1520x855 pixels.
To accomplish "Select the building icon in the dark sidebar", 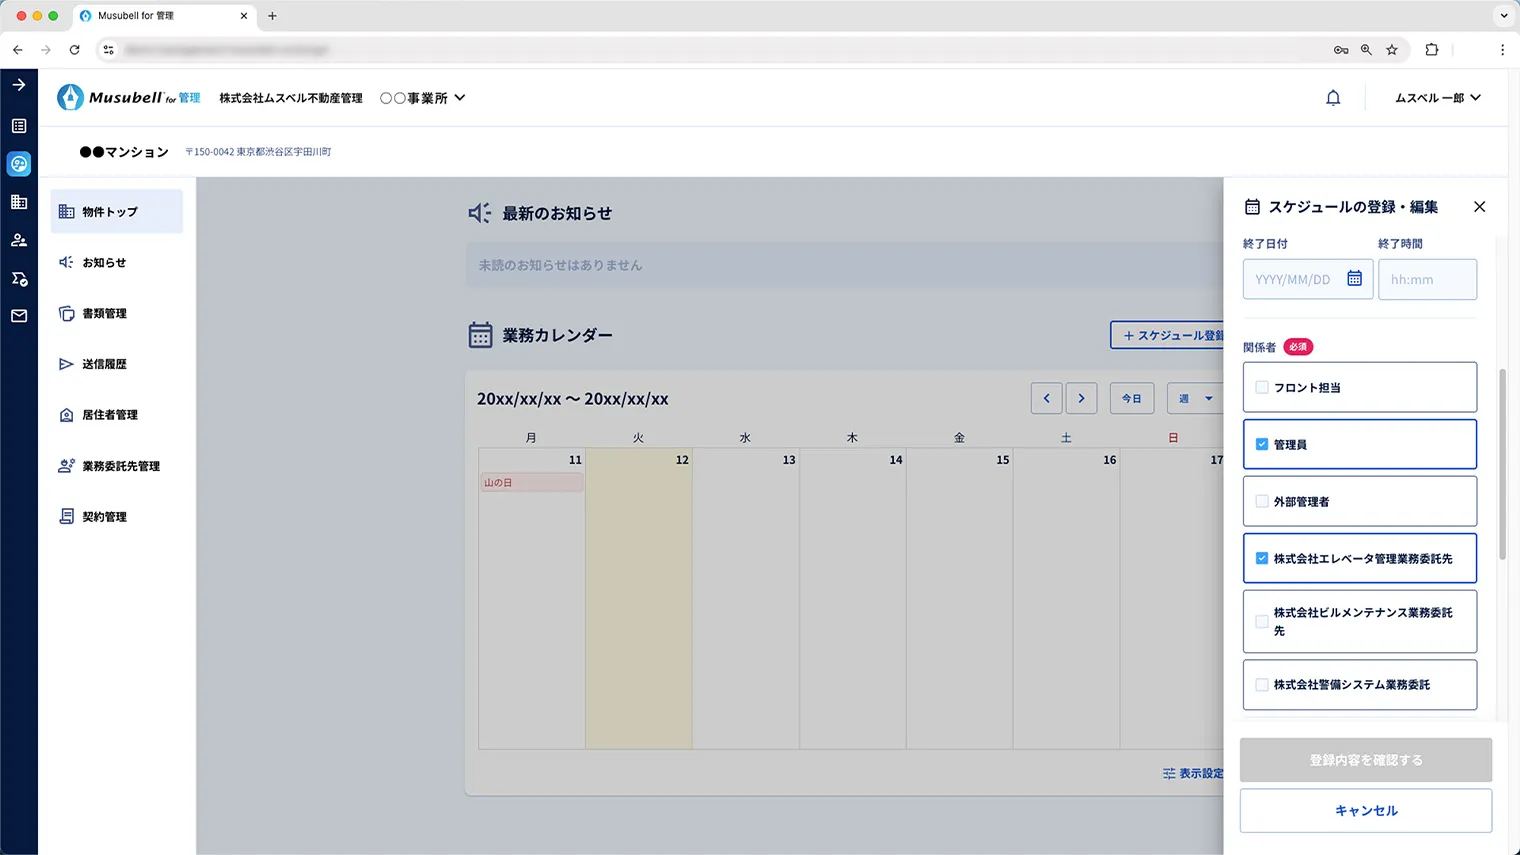I will point(18,202).
